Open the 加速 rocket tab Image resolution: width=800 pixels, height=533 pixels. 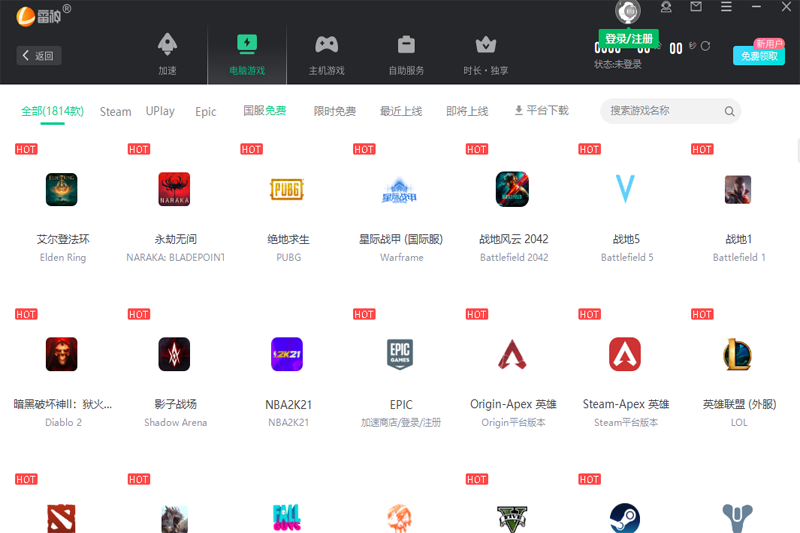point(167,54)
